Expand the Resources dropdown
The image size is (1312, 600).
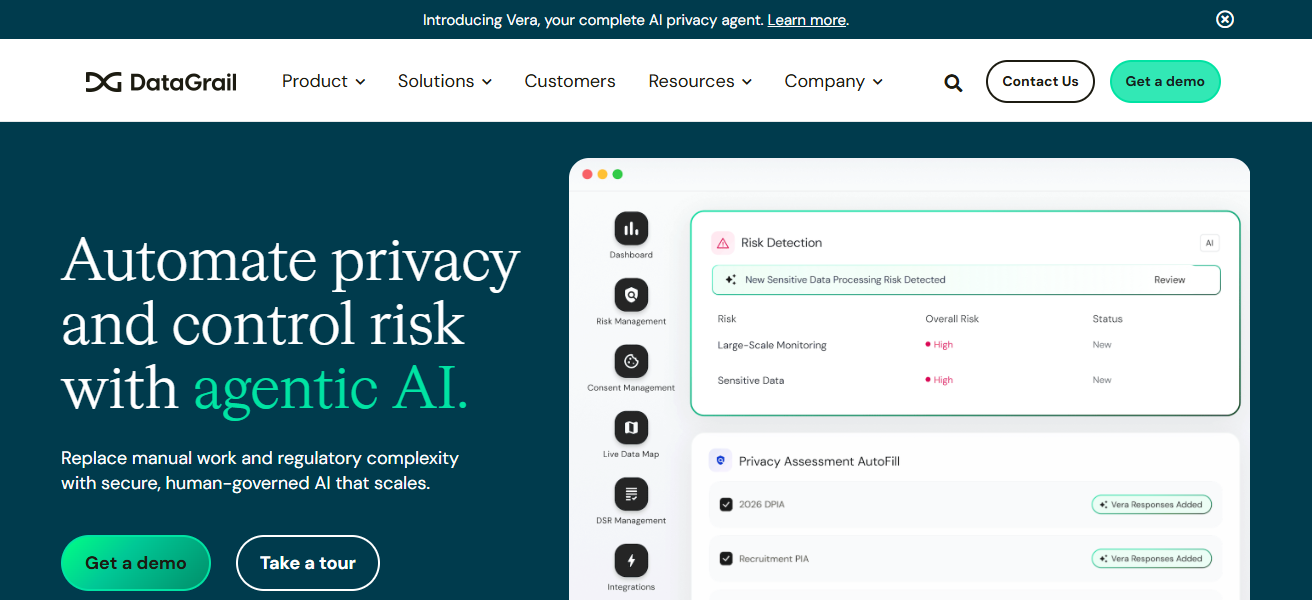[x=700, y=81]
